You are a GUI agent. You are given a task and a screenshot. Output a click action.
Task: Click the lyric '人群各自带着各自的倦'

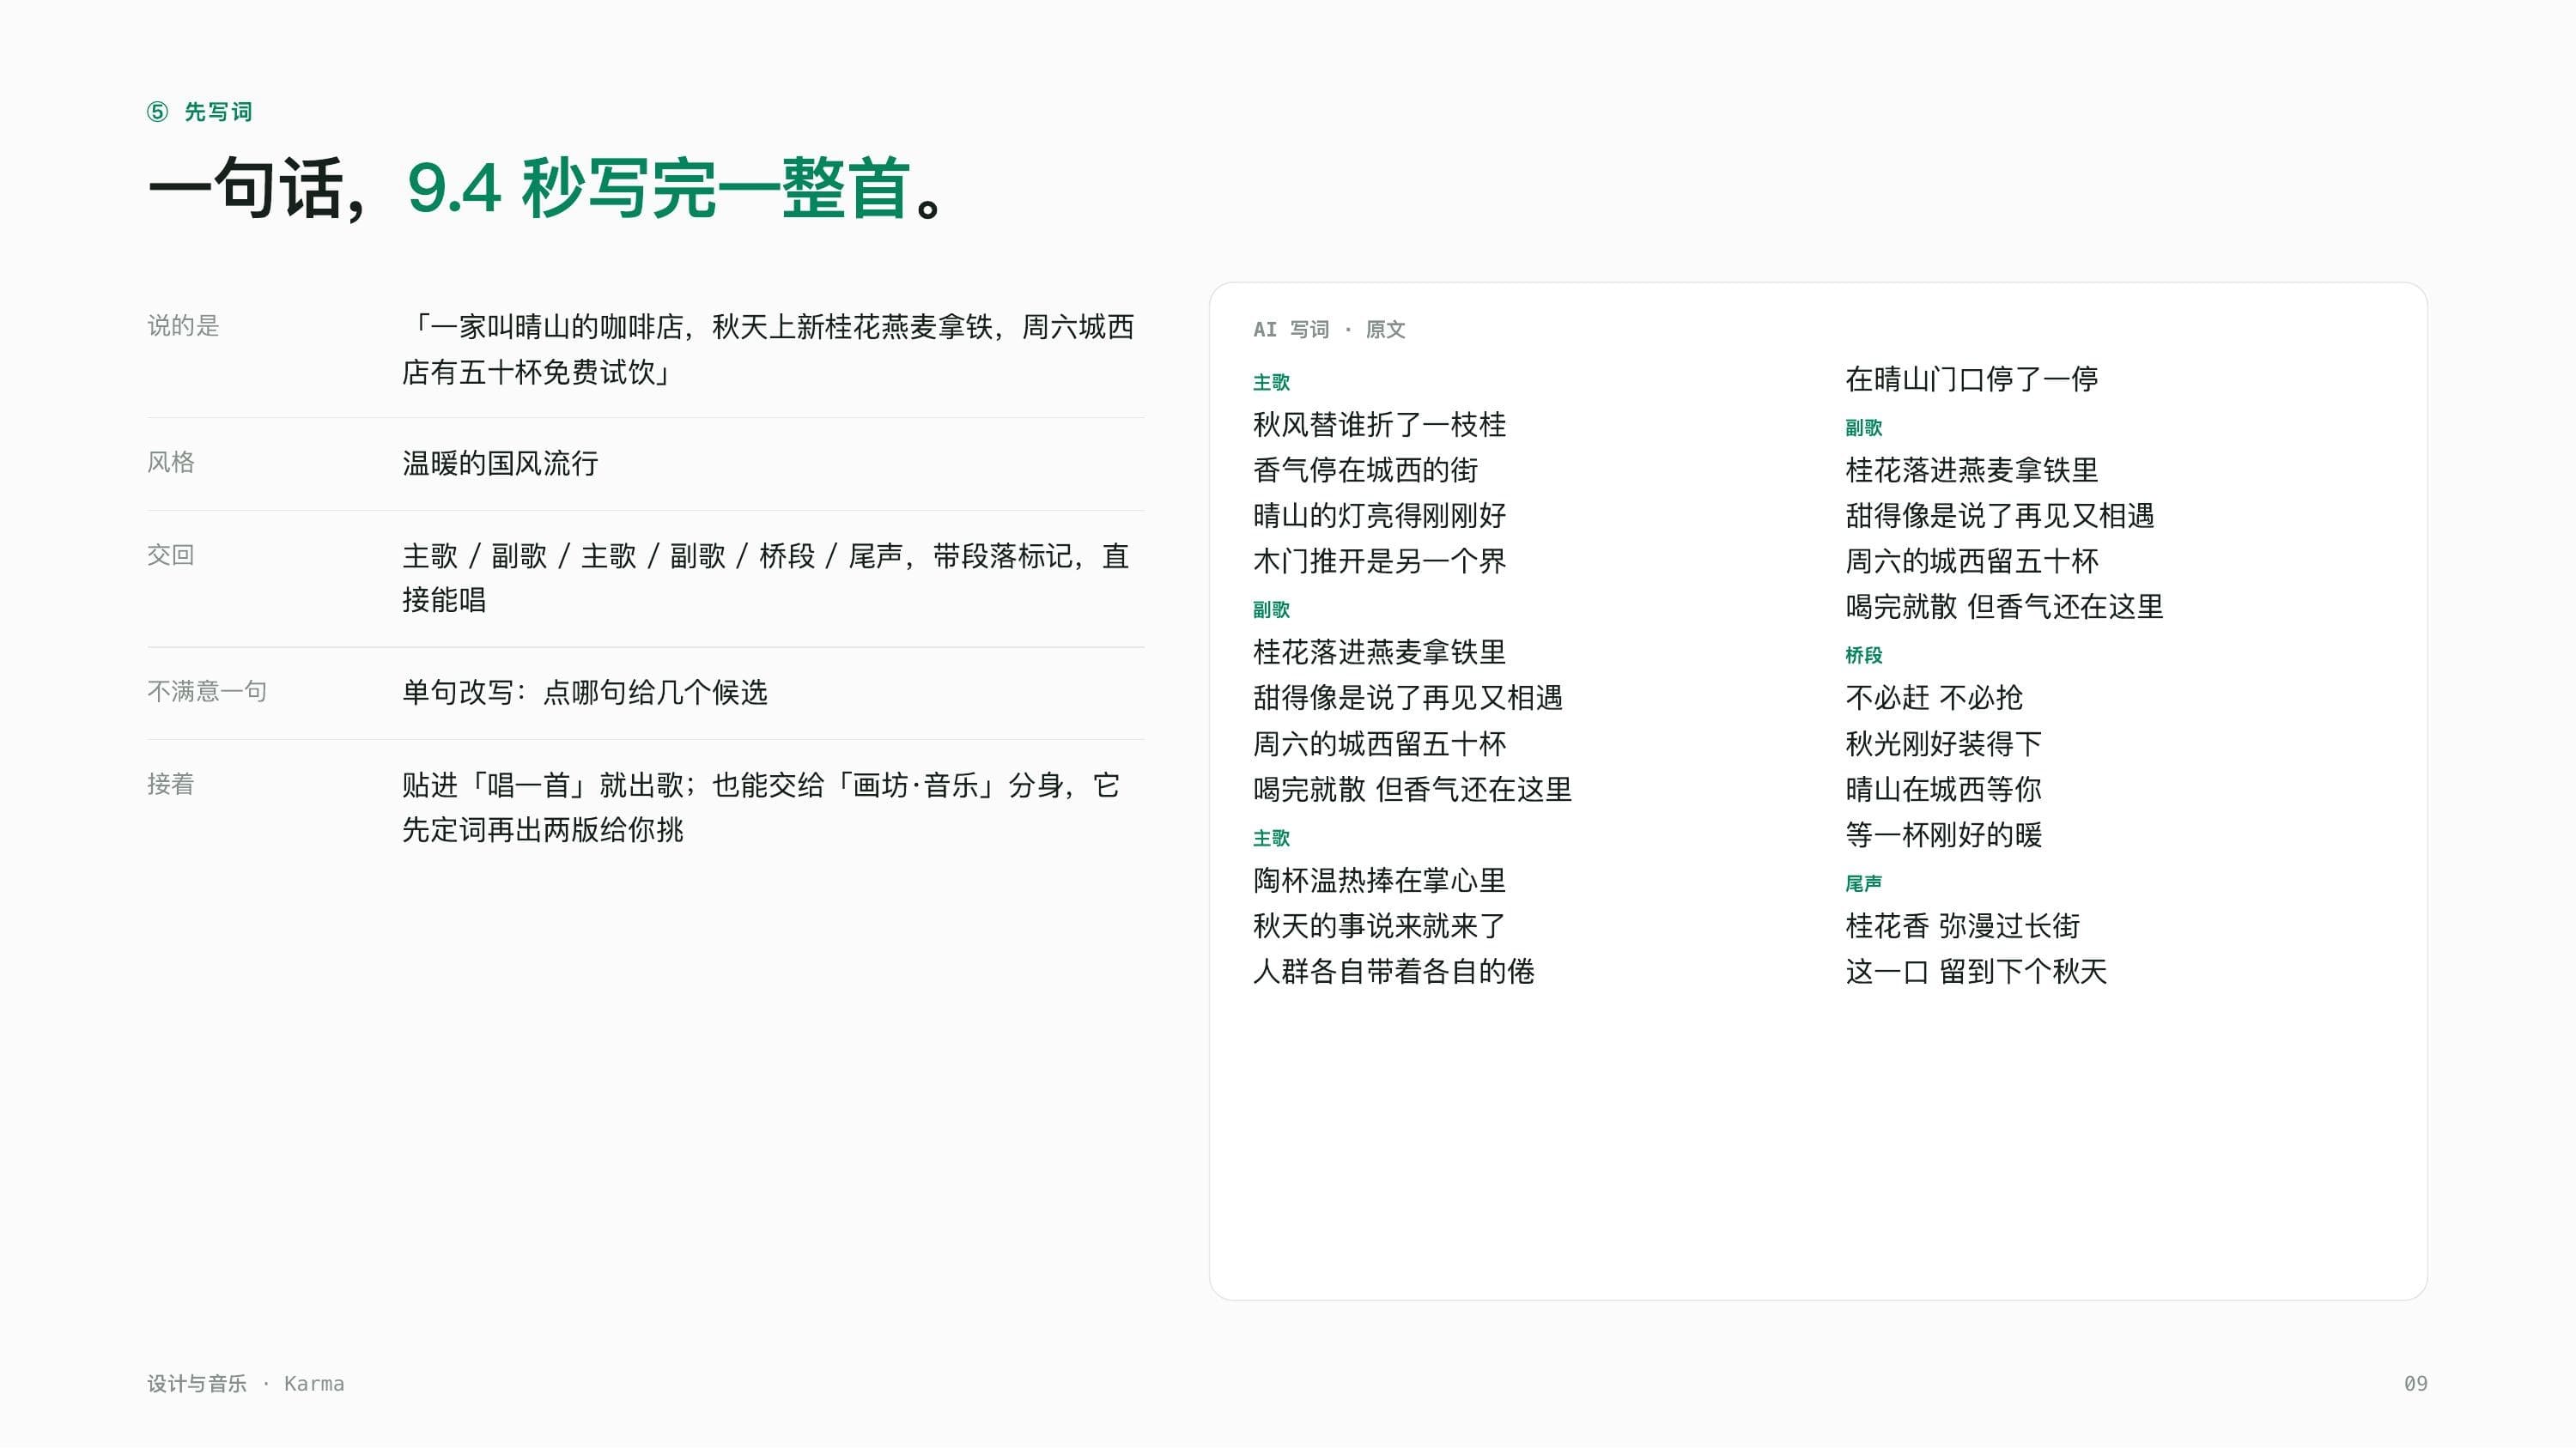1393,971
